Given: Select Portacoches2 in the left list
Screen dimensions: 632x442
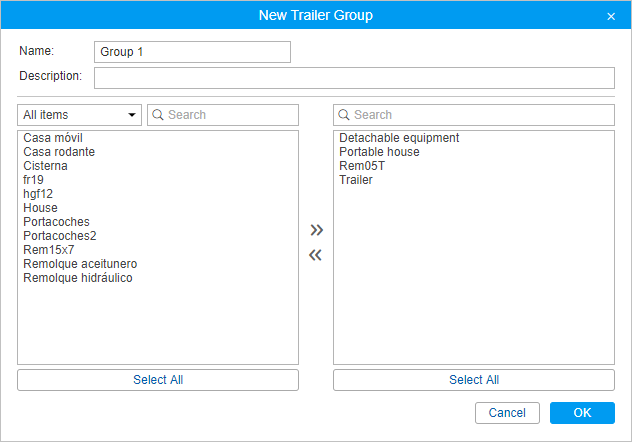Looking at the screenshot, I should (x=60, y=236).
